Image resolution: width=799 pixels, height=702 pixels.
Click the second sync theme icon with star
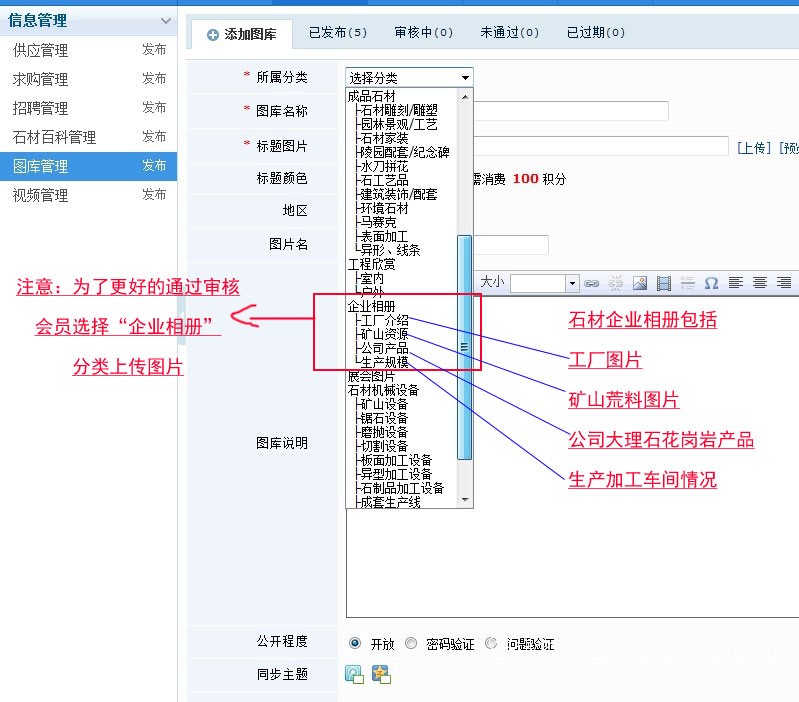click(380, 674)
